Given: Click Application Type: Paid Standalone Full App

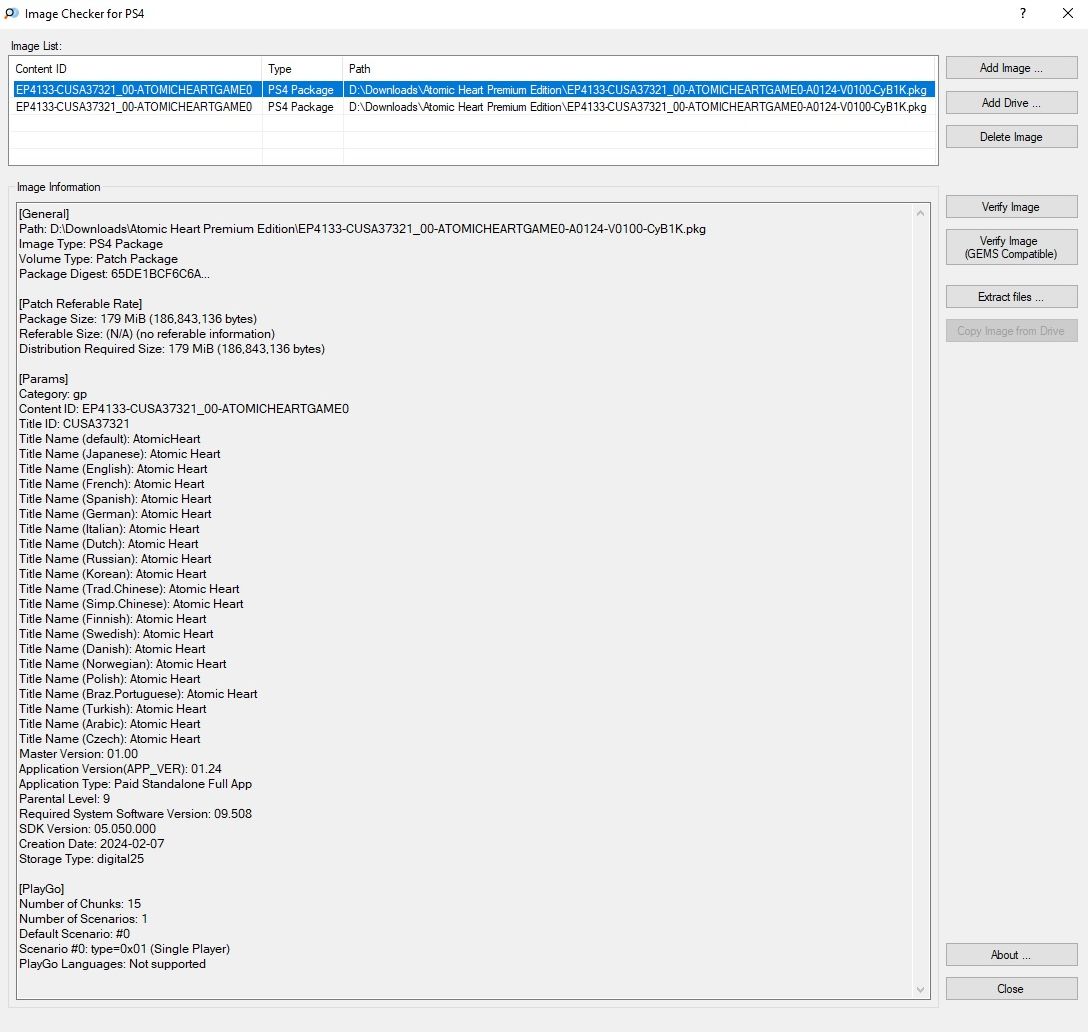Looking at the screenshot, I should (x=135, y=784).
